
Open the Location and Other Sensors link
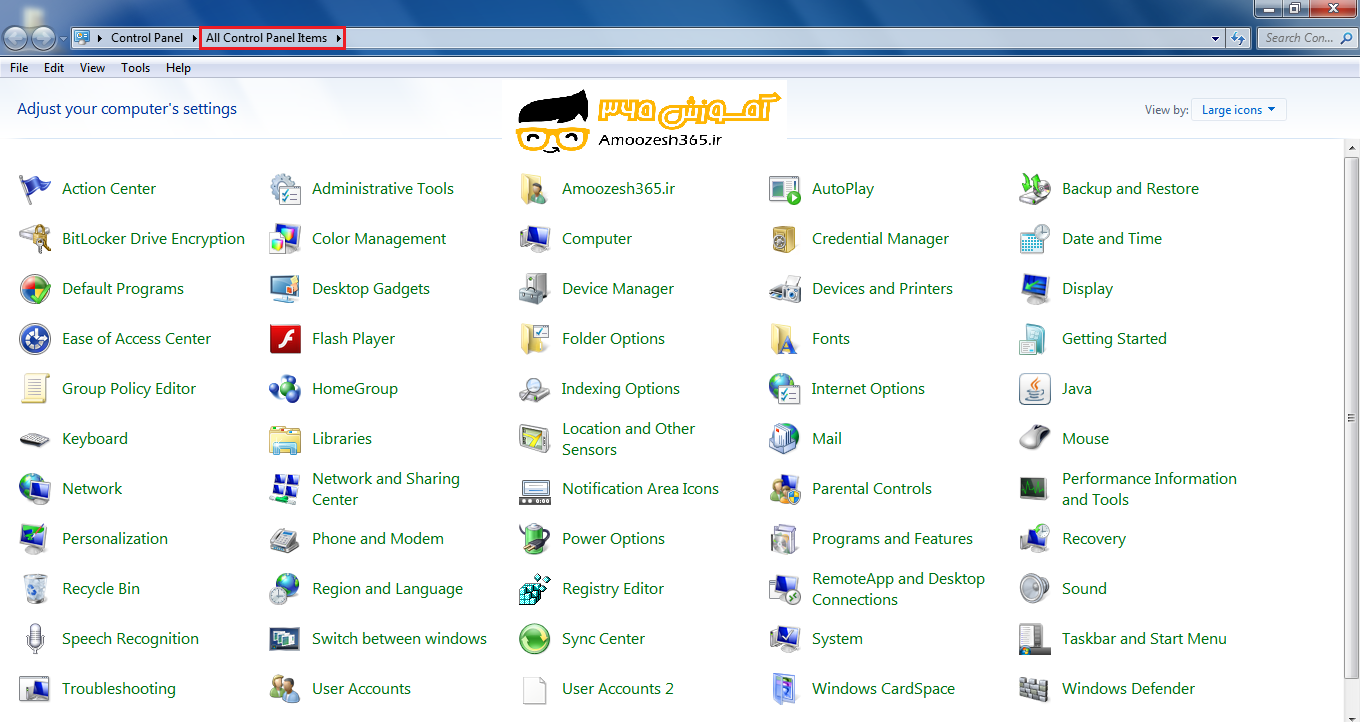pyautogui.click(x=628, y=439)
